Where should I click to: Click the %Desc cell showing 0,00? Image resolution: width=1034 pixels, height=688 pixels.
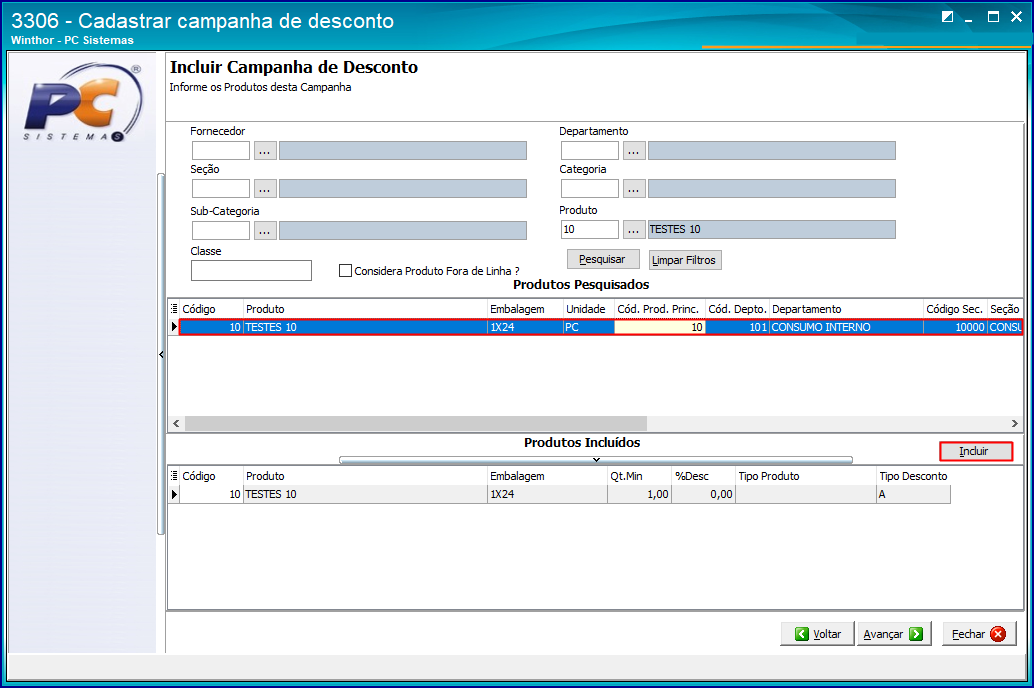[703, 494]
